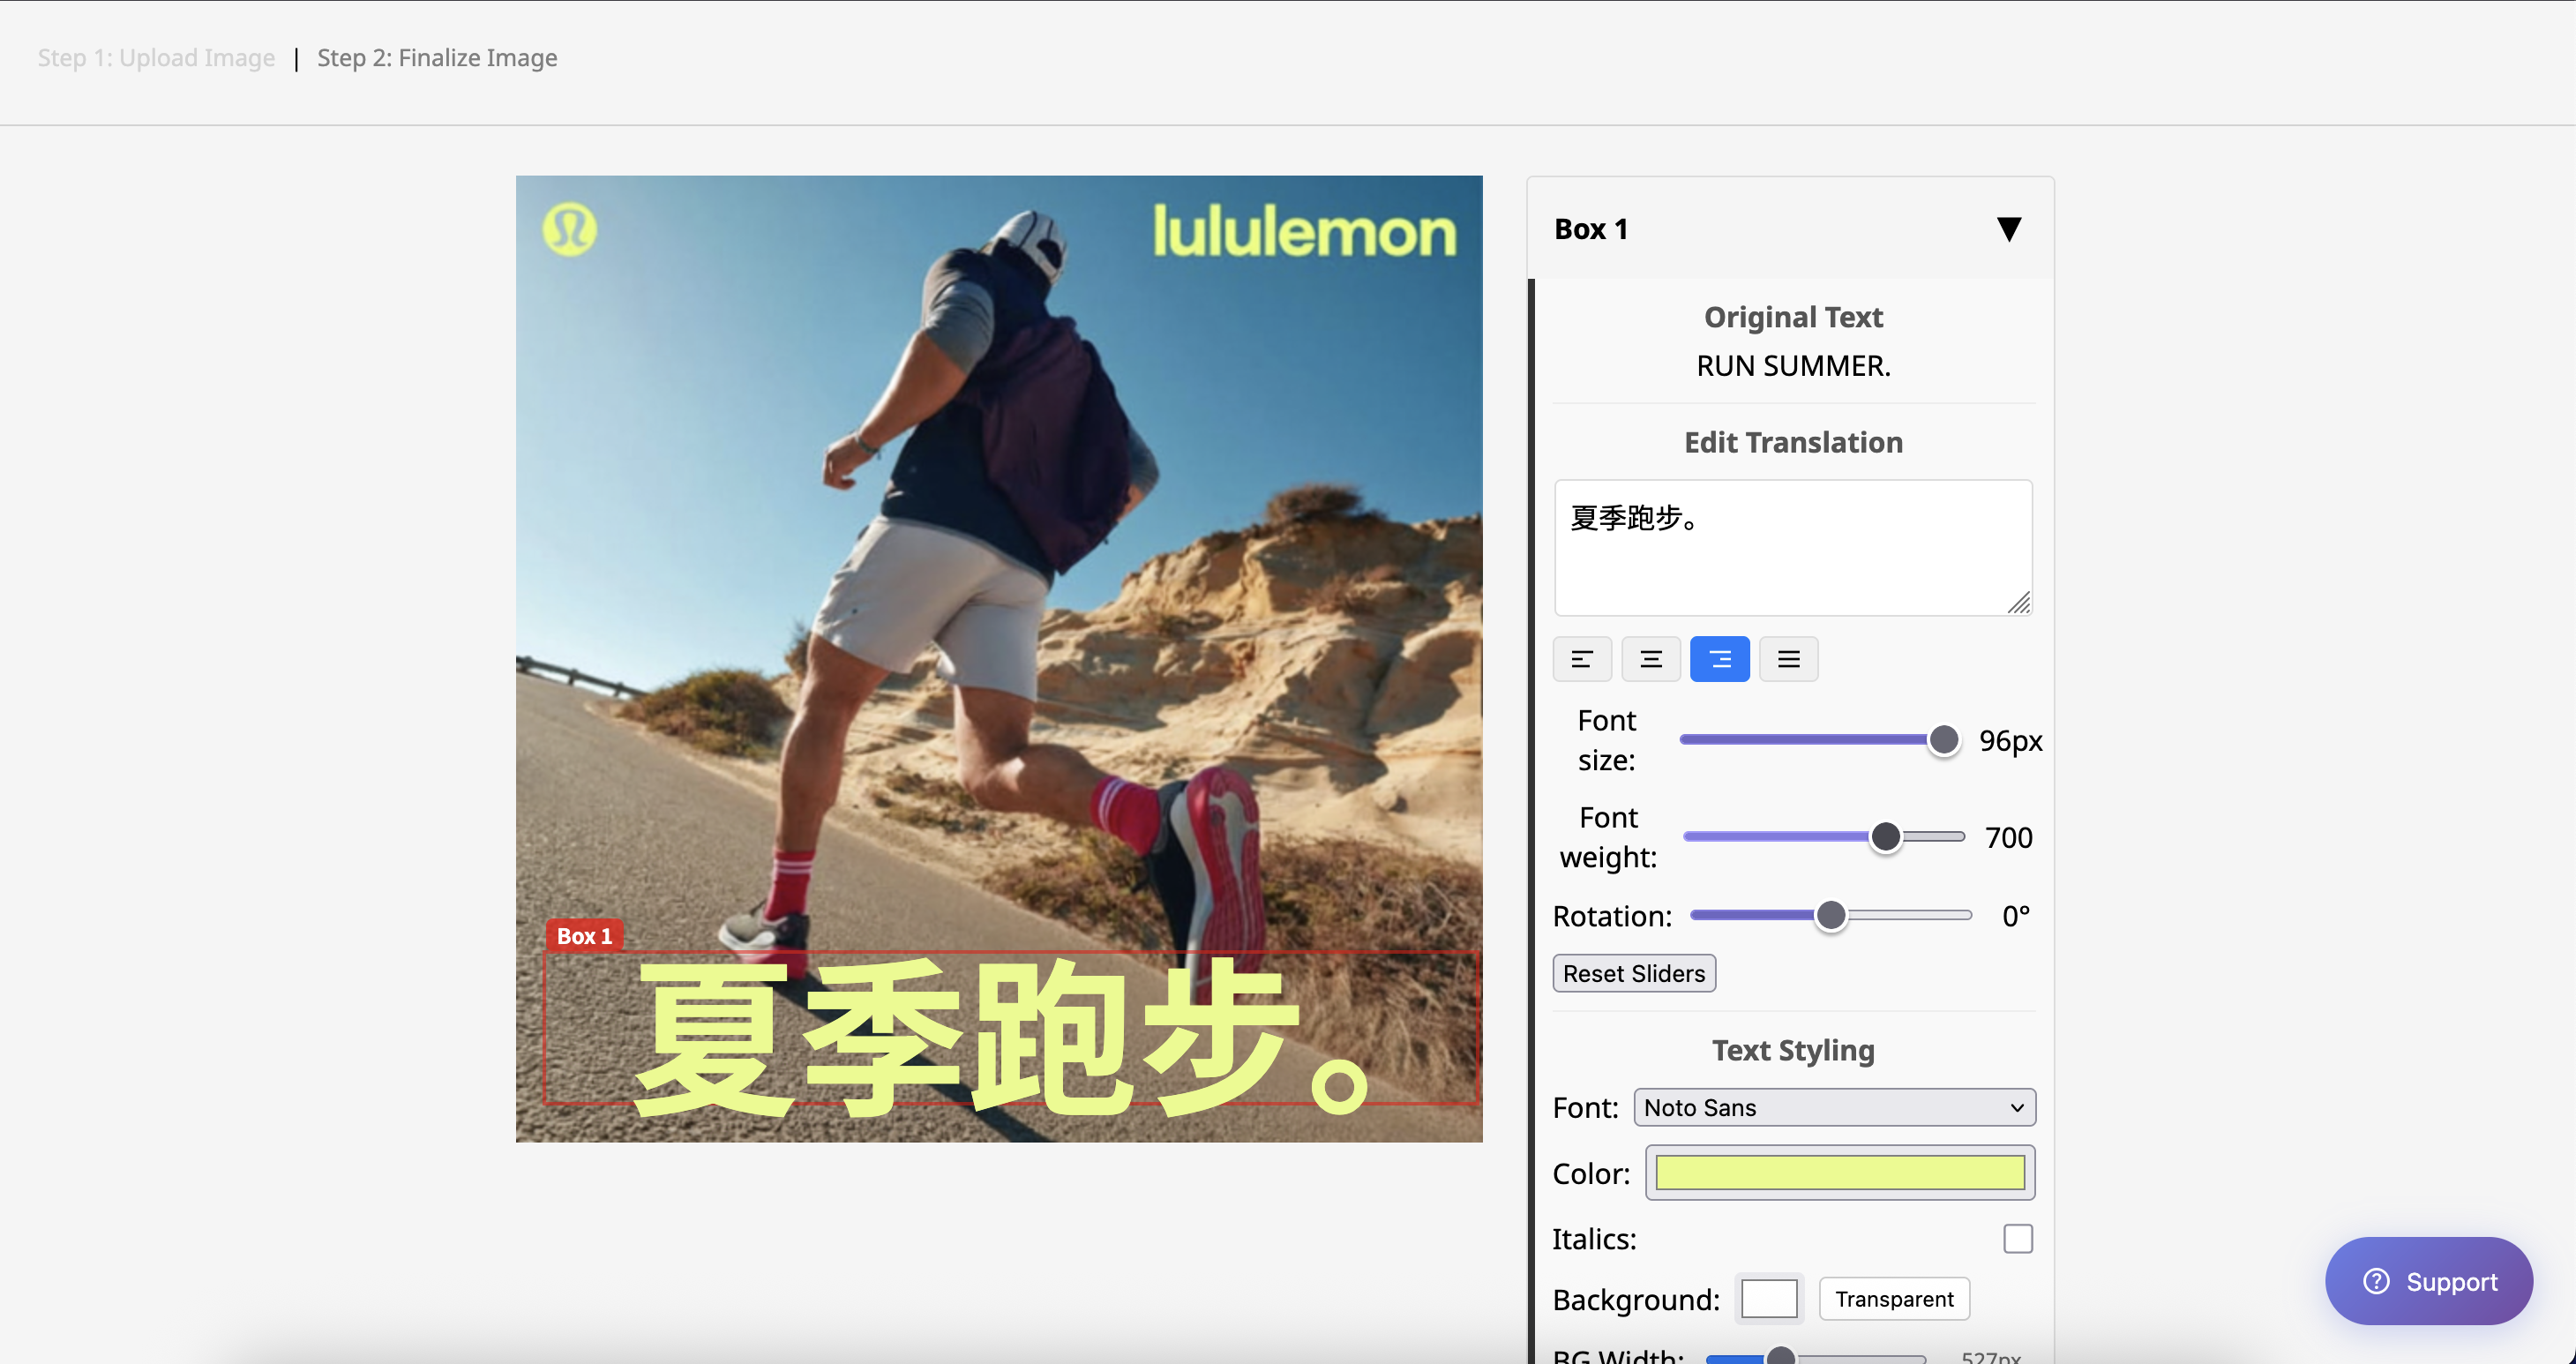Click the 700 font weight value
This screenshot has height=1364, width=2576.
[x=2008, y=837]
